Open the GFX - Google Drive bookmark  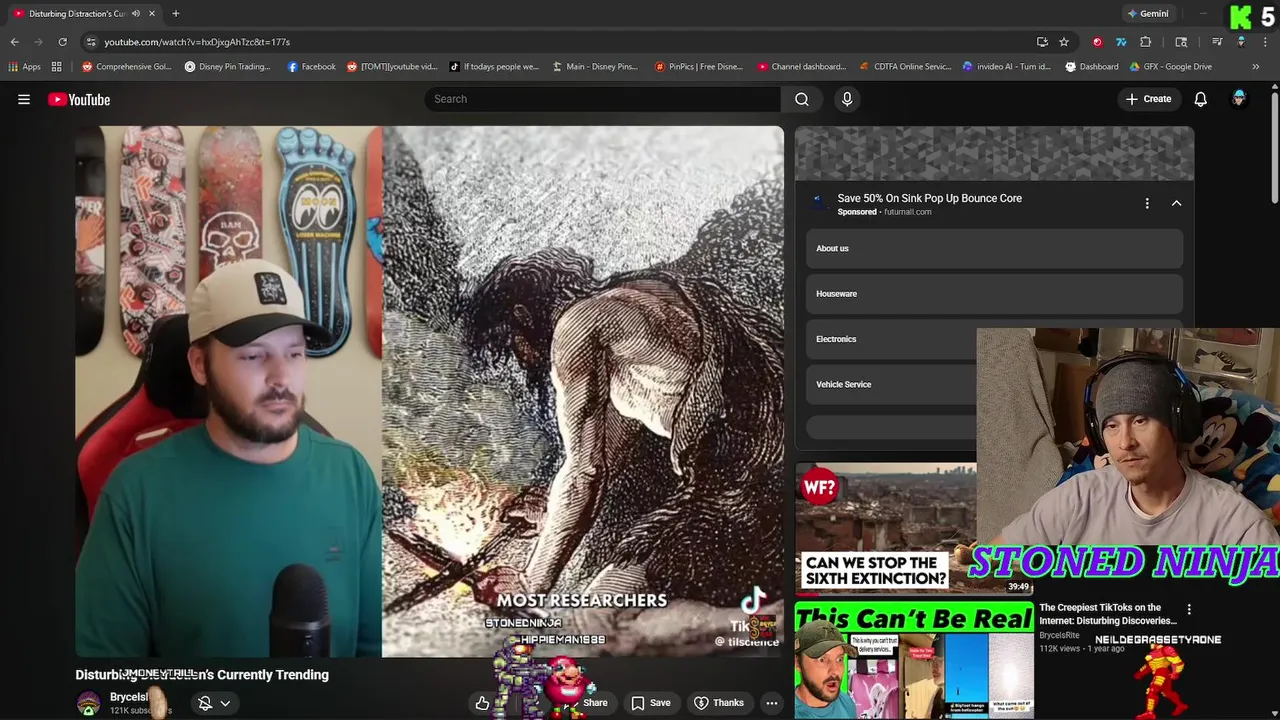[x=1171, y=67]
